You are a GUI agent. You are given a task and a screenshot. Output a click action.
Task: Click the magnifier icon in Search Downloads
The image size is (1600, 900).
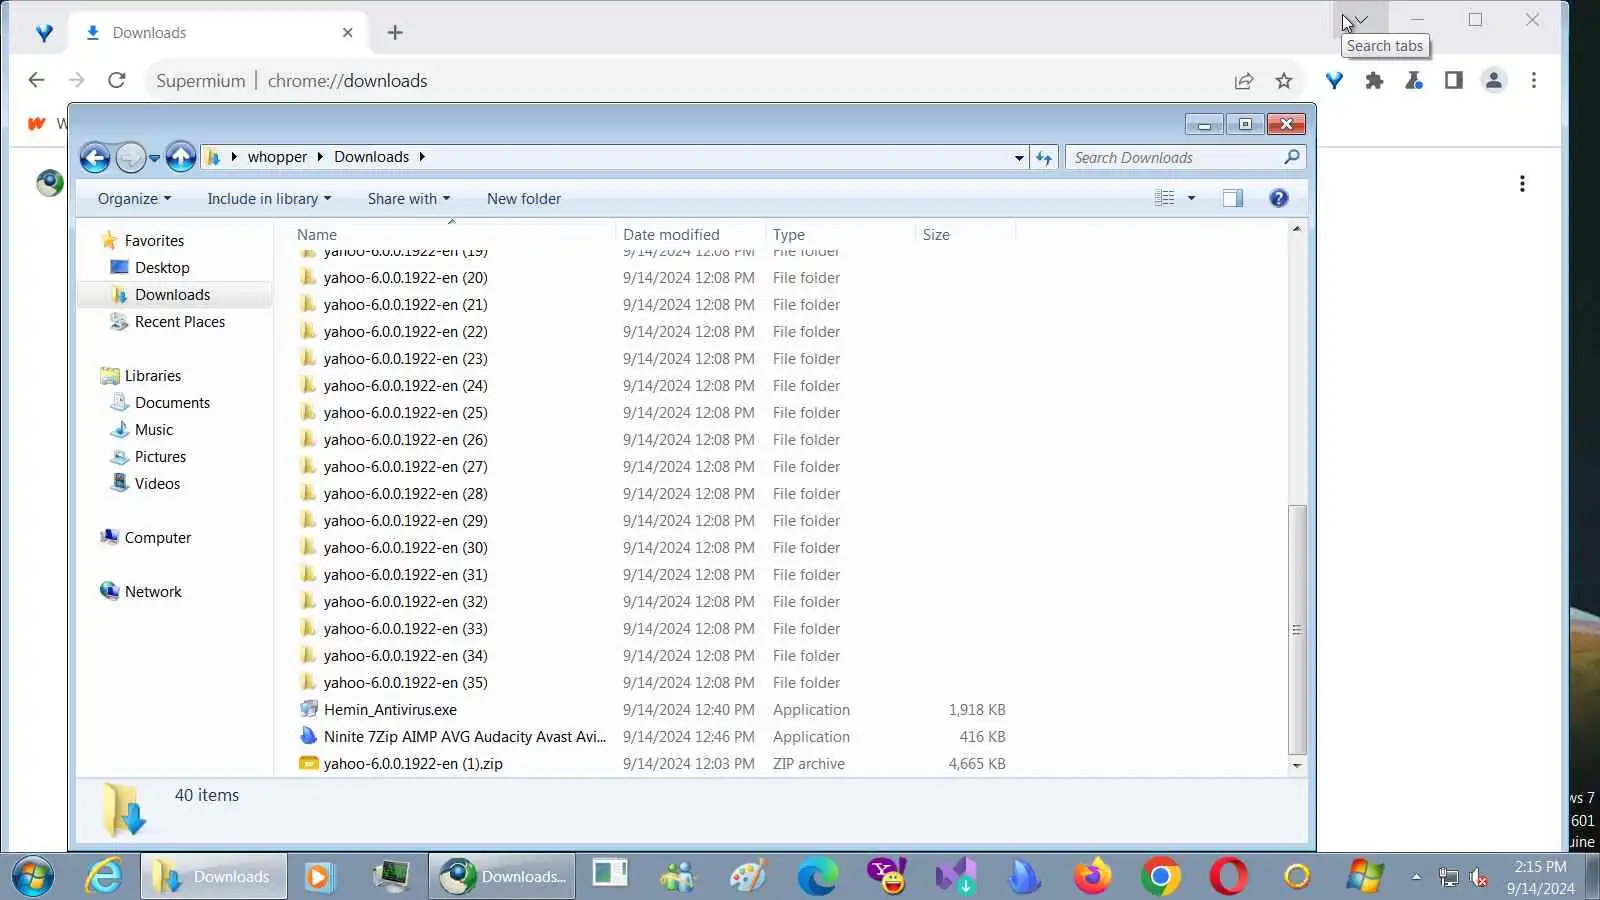(x=1292, y=157)
